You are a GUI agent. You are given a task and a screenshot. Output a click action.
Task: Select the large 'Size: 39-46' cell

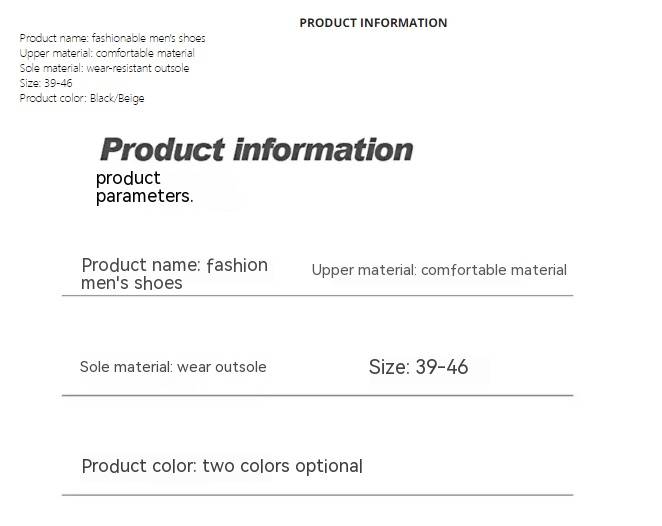click(418, 367)
